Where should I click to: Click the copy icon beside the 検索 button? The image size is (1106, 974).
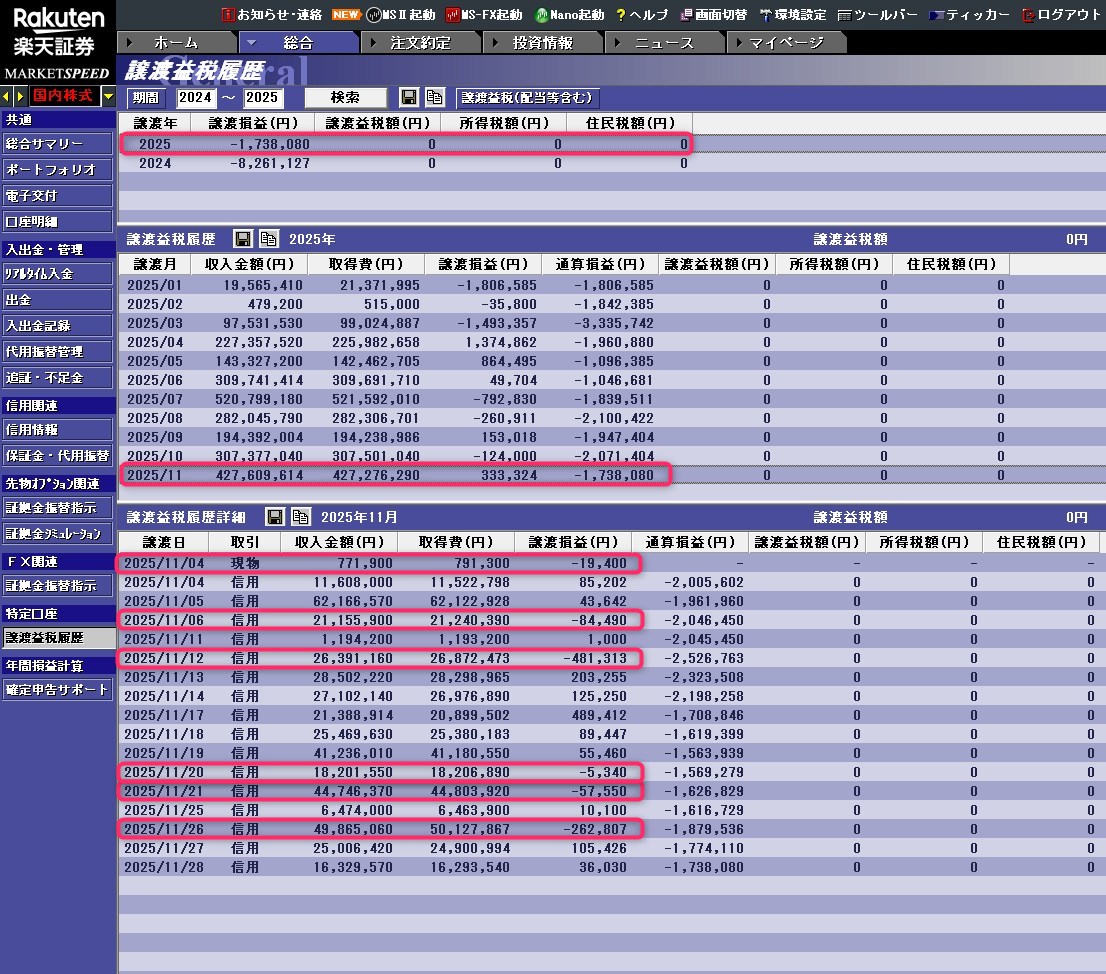(434, 97)
